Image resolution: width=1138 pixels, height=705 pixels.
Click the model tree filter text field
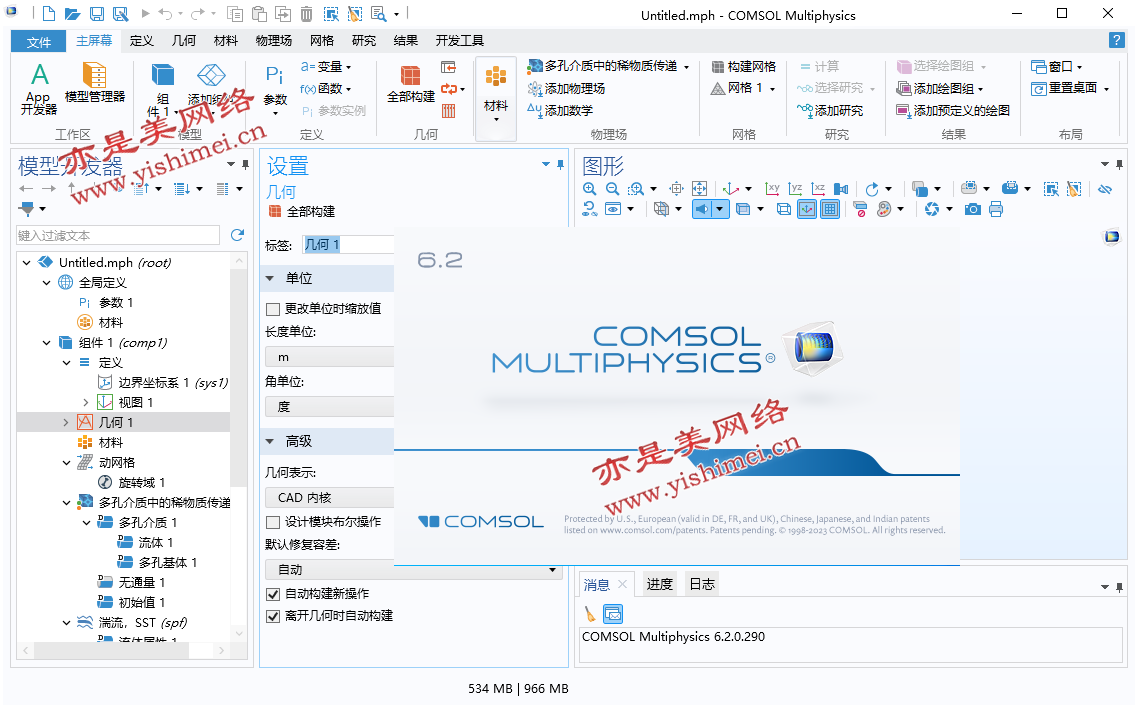118,235
